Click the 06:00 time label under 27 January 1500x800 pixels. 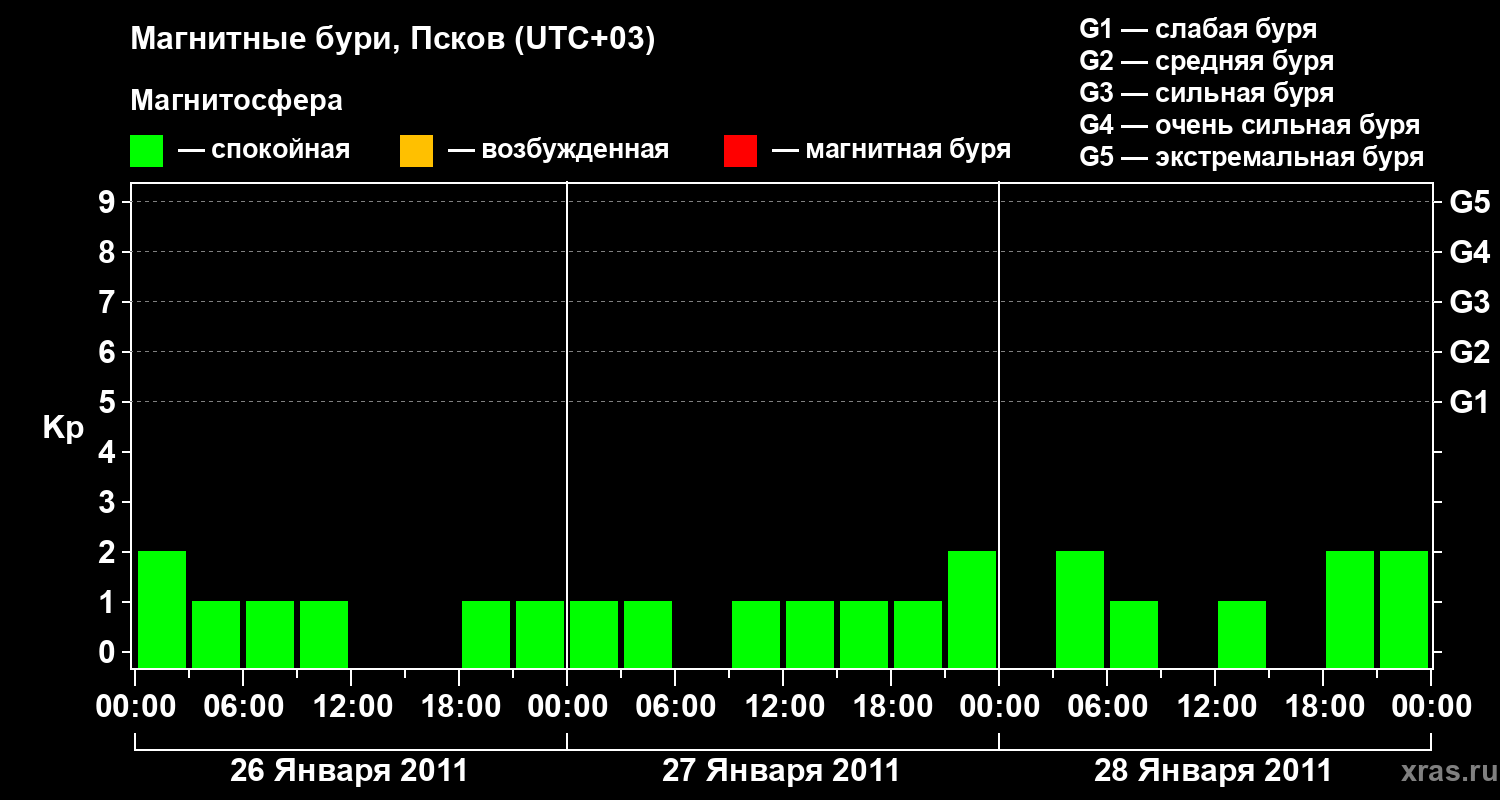pyautogui.click(x=675, y=707)
